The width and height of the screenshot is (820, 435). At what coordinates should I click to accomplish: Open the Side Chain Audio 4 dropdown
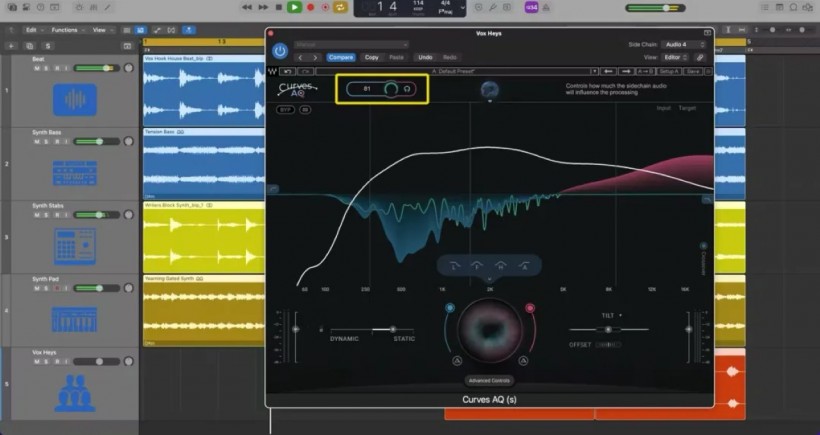(x=684, y=45)
